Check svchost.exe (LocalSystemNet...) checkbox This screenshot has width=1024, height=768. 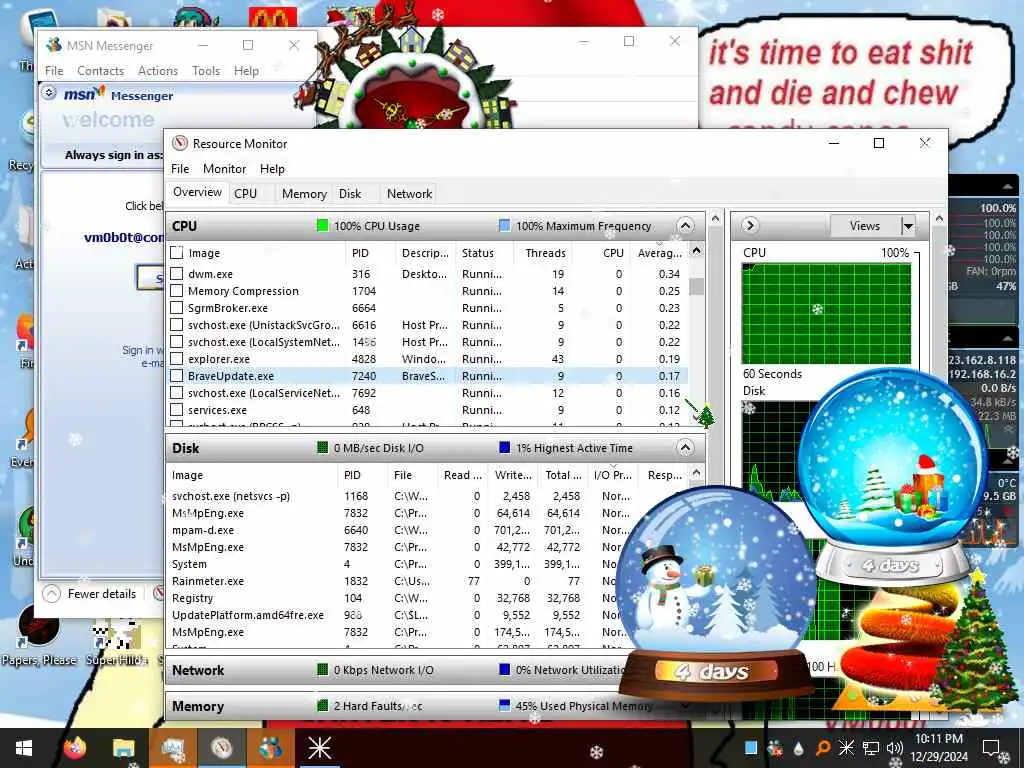pos(176,342)
